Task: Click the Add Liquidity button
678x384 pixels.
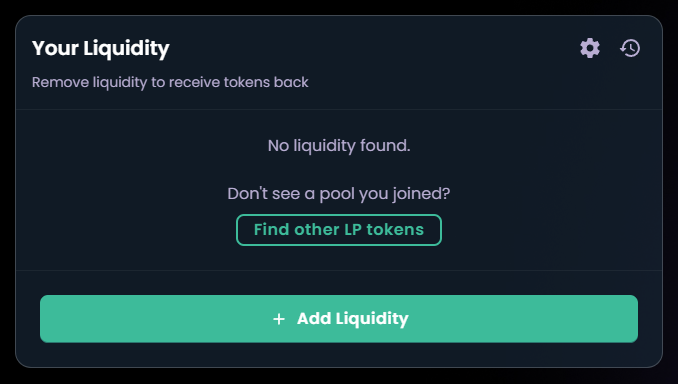Action: click(x=339, y=319)
